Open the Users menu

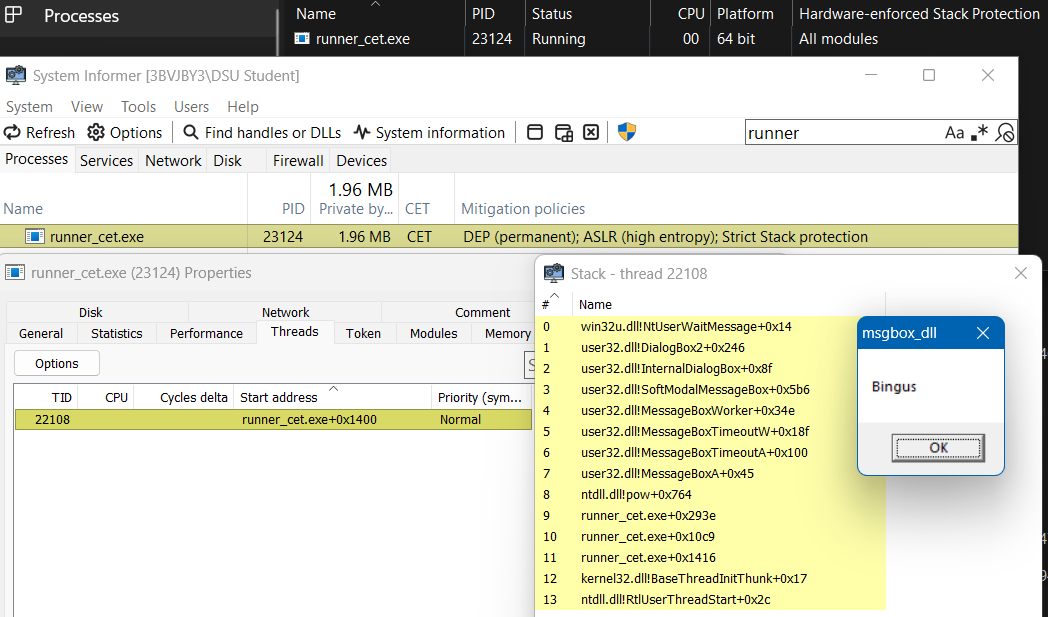coord(191,107)
